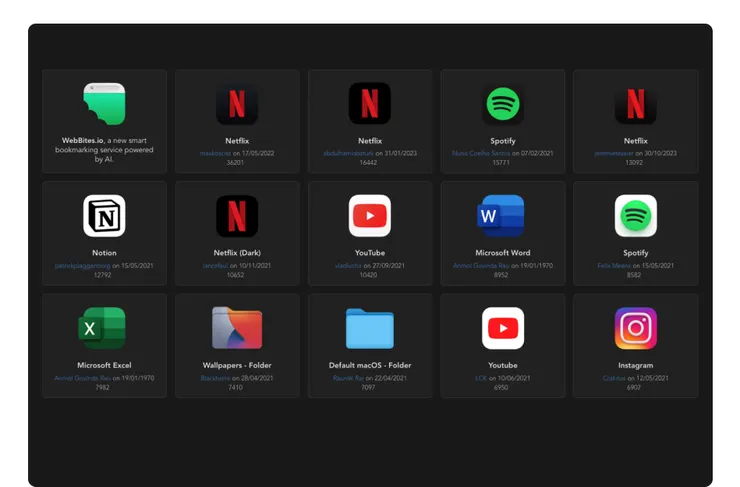Open the Netflix icon with 36201 downloads
Image resolution: width=740 pixels, height=487 pixels.
(237, 104)
